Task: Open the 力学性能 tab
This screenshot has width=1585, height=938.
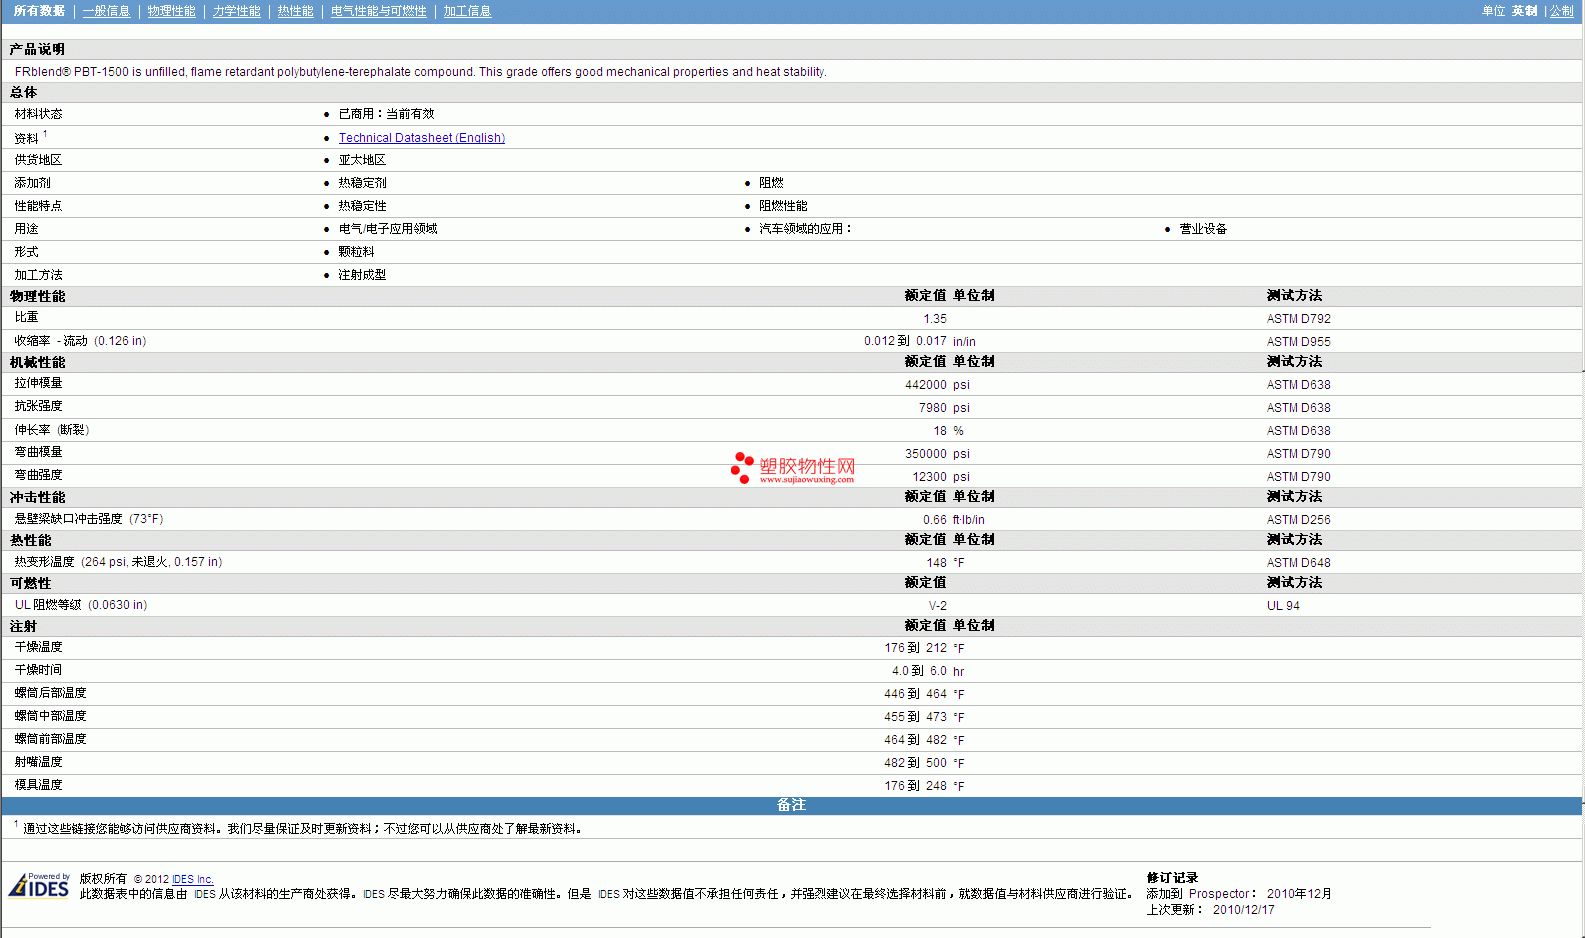Action: point(236,11)
